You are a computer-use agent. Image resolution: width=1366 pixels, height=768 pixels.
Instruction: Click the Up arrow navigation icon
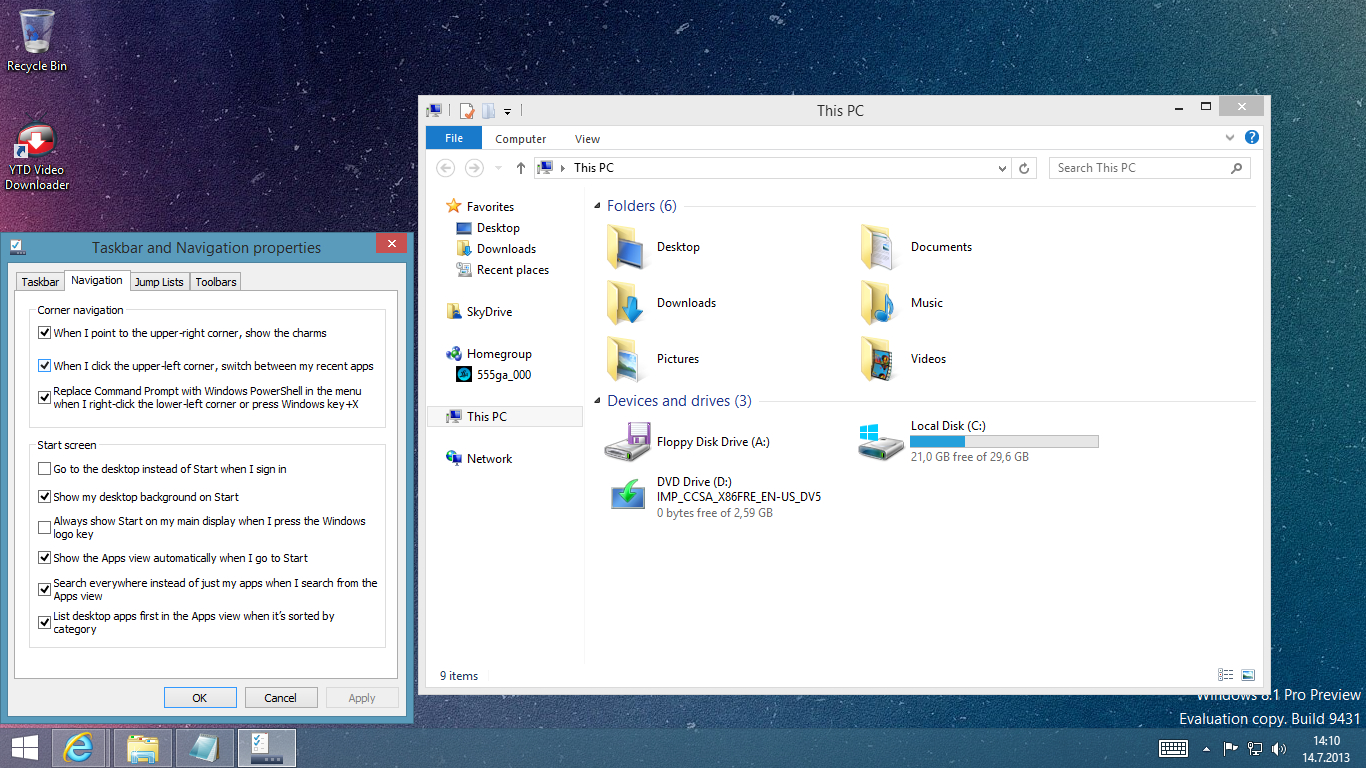[x=520, y=169]
